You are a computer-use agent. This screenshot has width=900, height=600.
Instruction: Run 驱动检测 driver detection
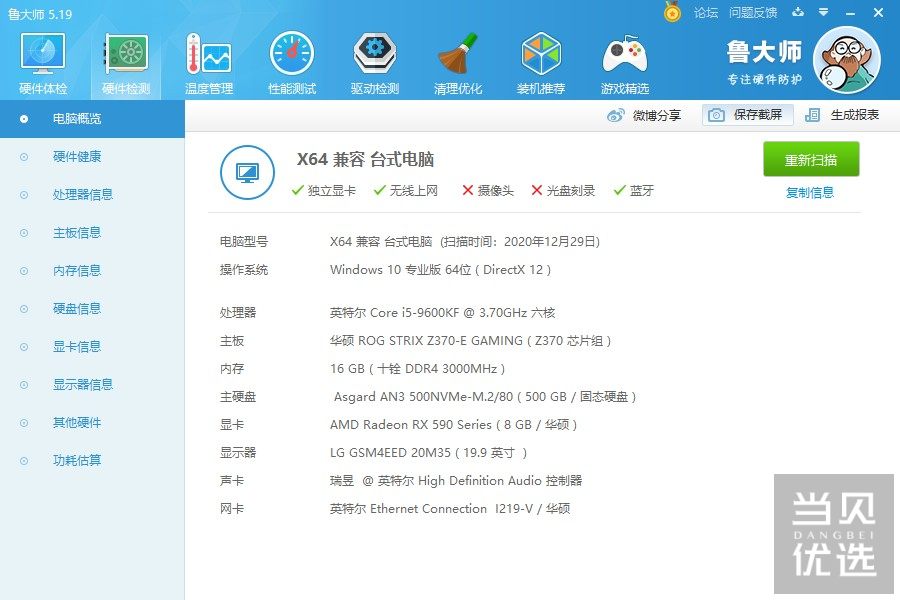pyautogui.click(x=373, y=60)
